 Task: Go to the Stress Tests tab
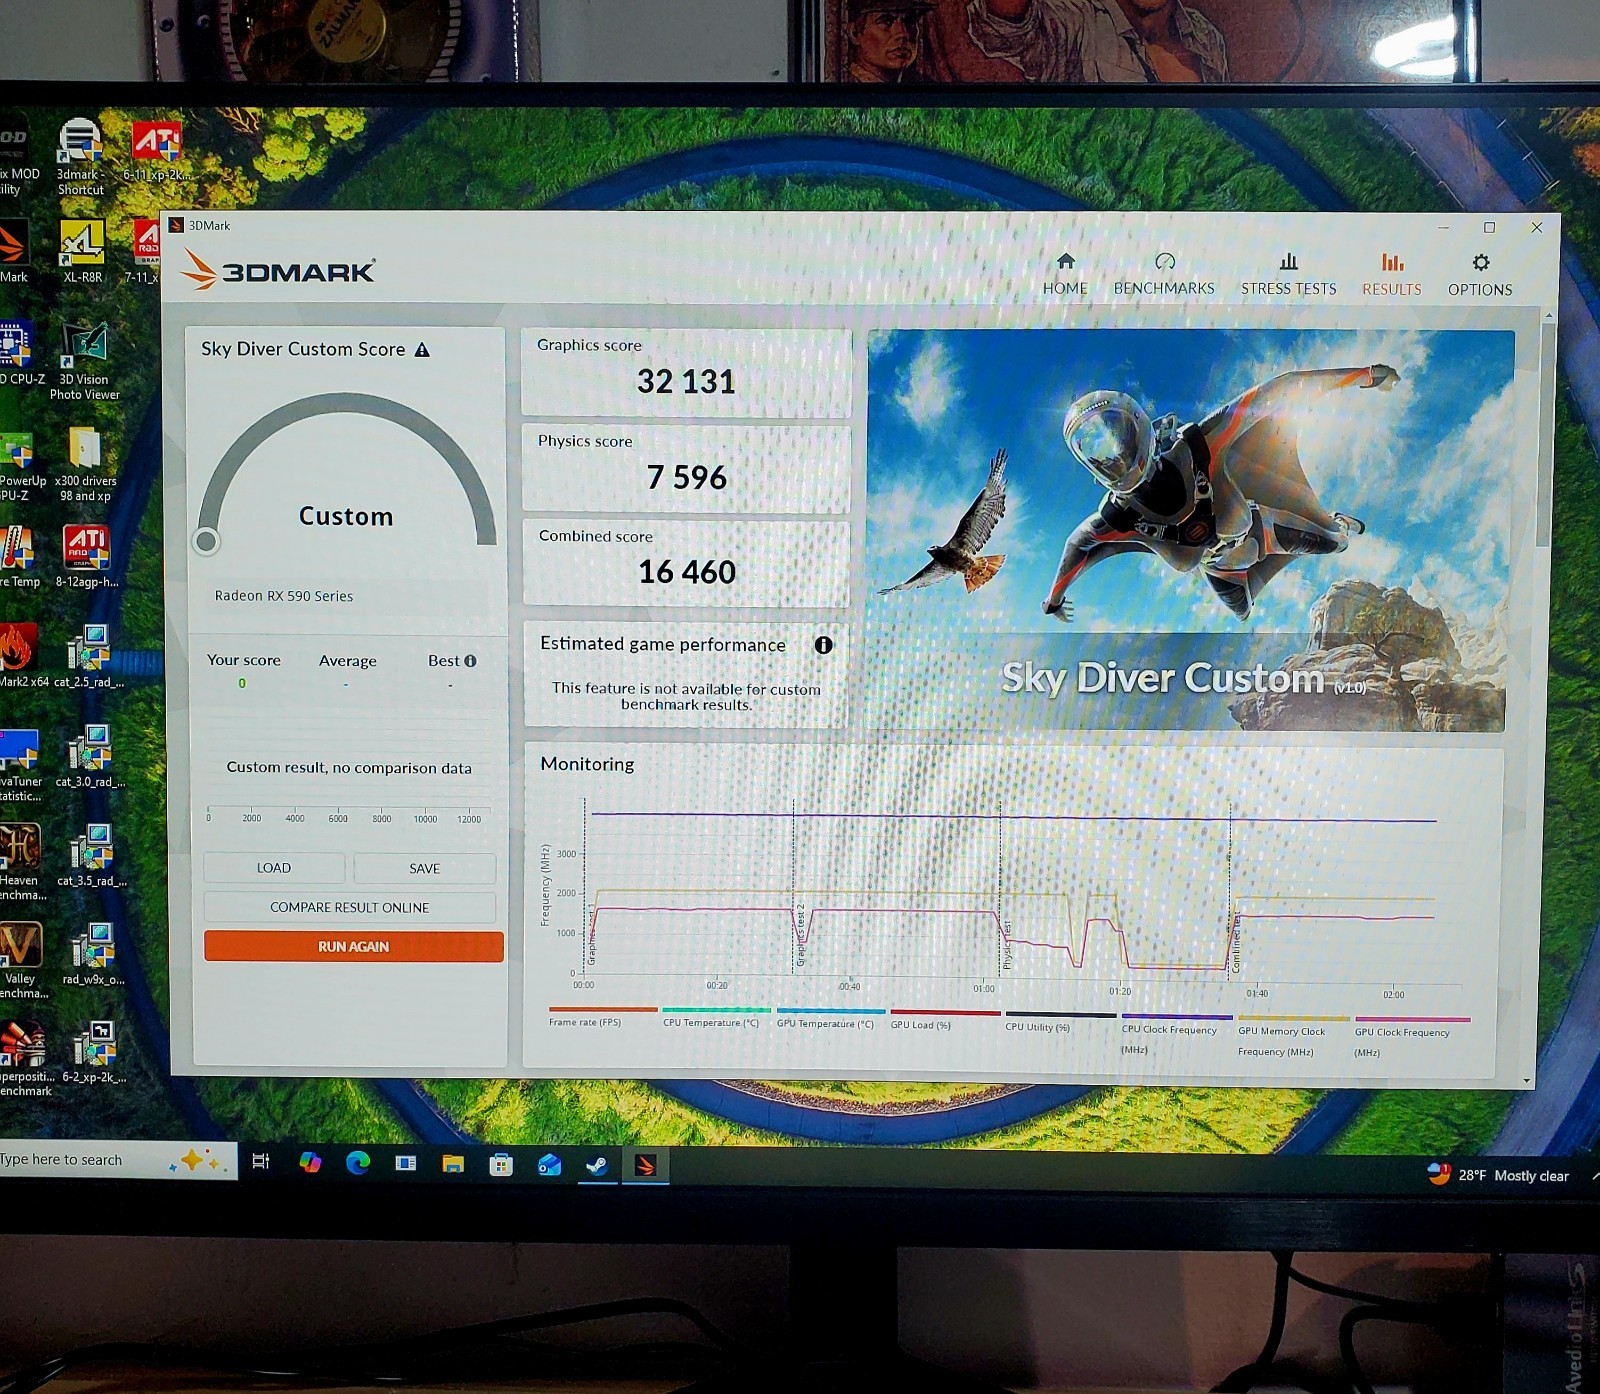click(x=1288, y=274)
